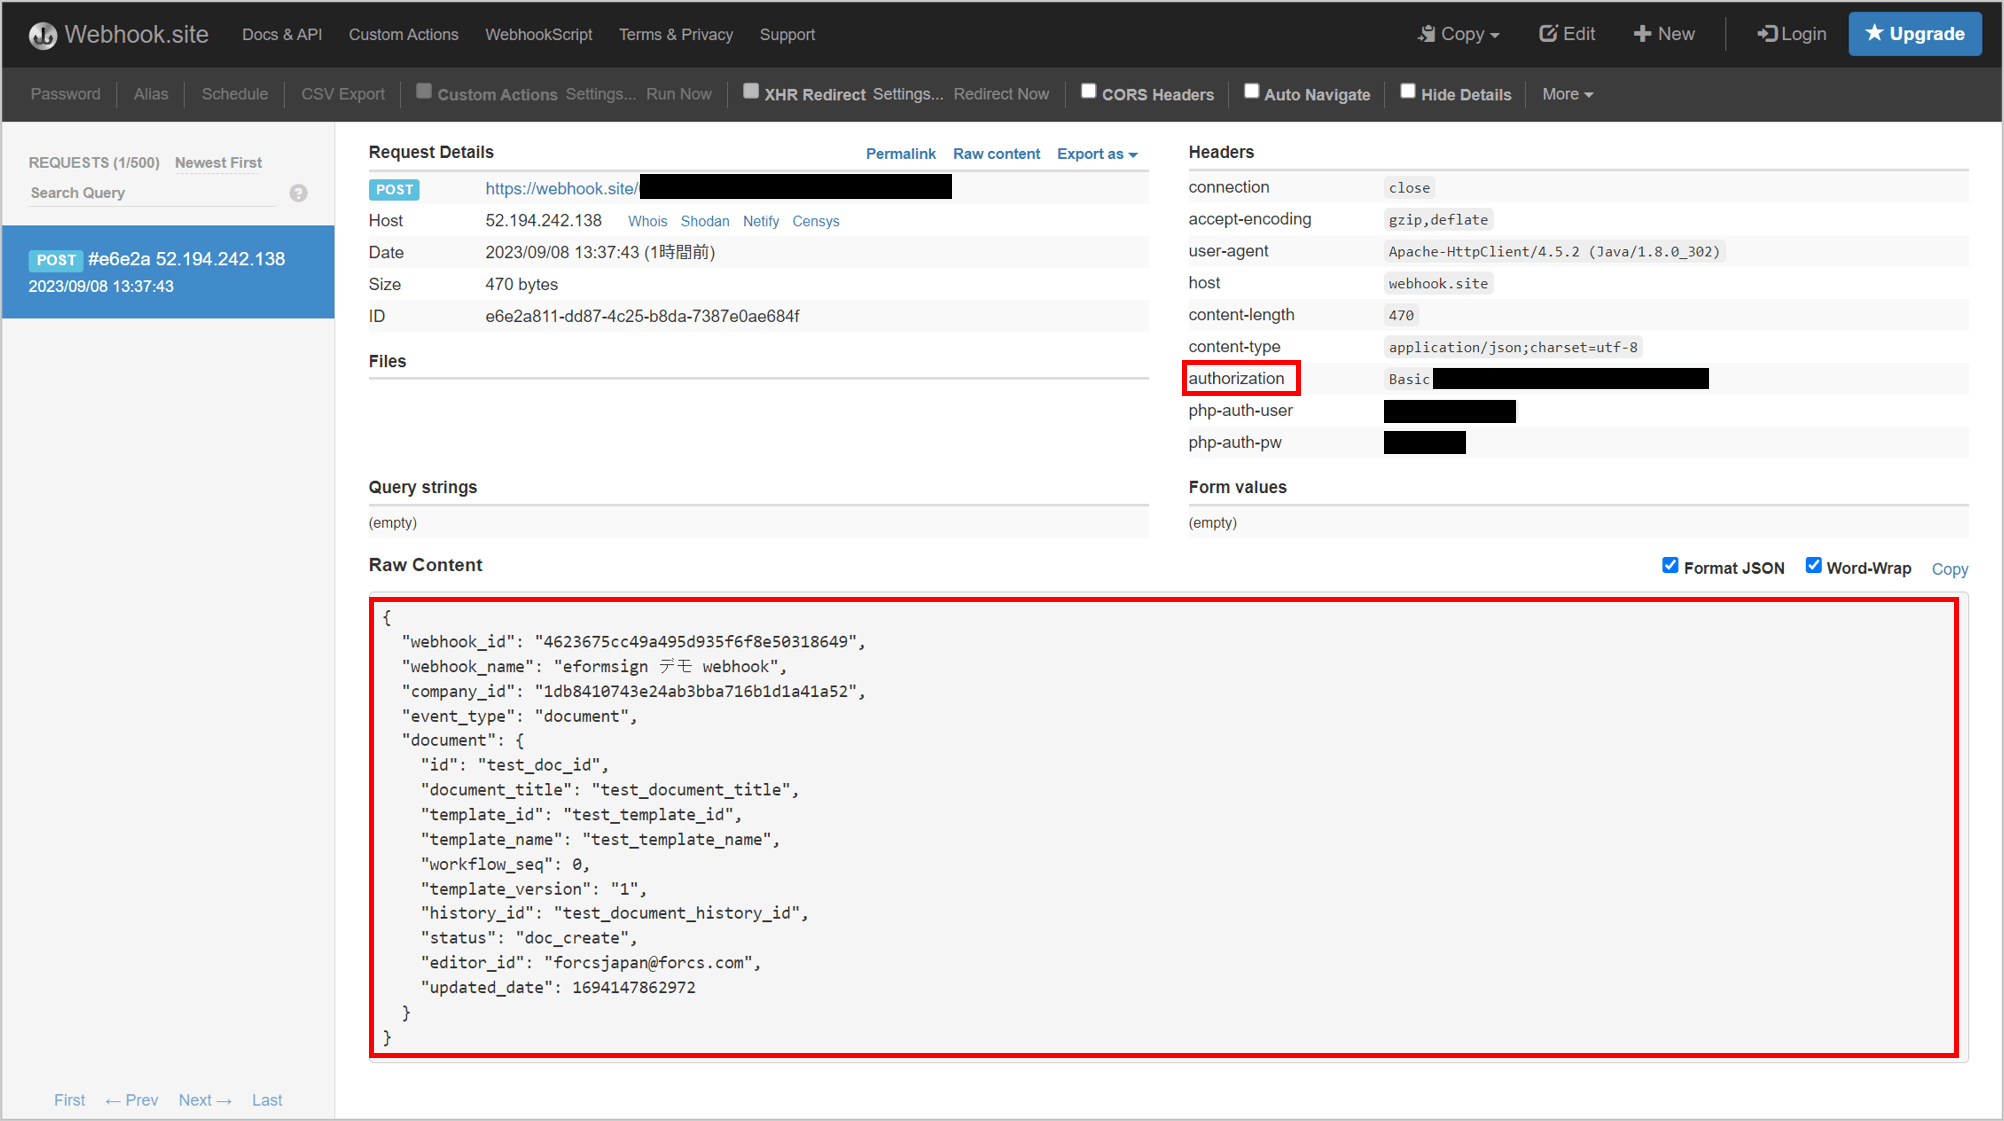Click the content-length 470 header value
The width and height of the screenshot is (2004, 1121).
click(x=1401, y=315)
